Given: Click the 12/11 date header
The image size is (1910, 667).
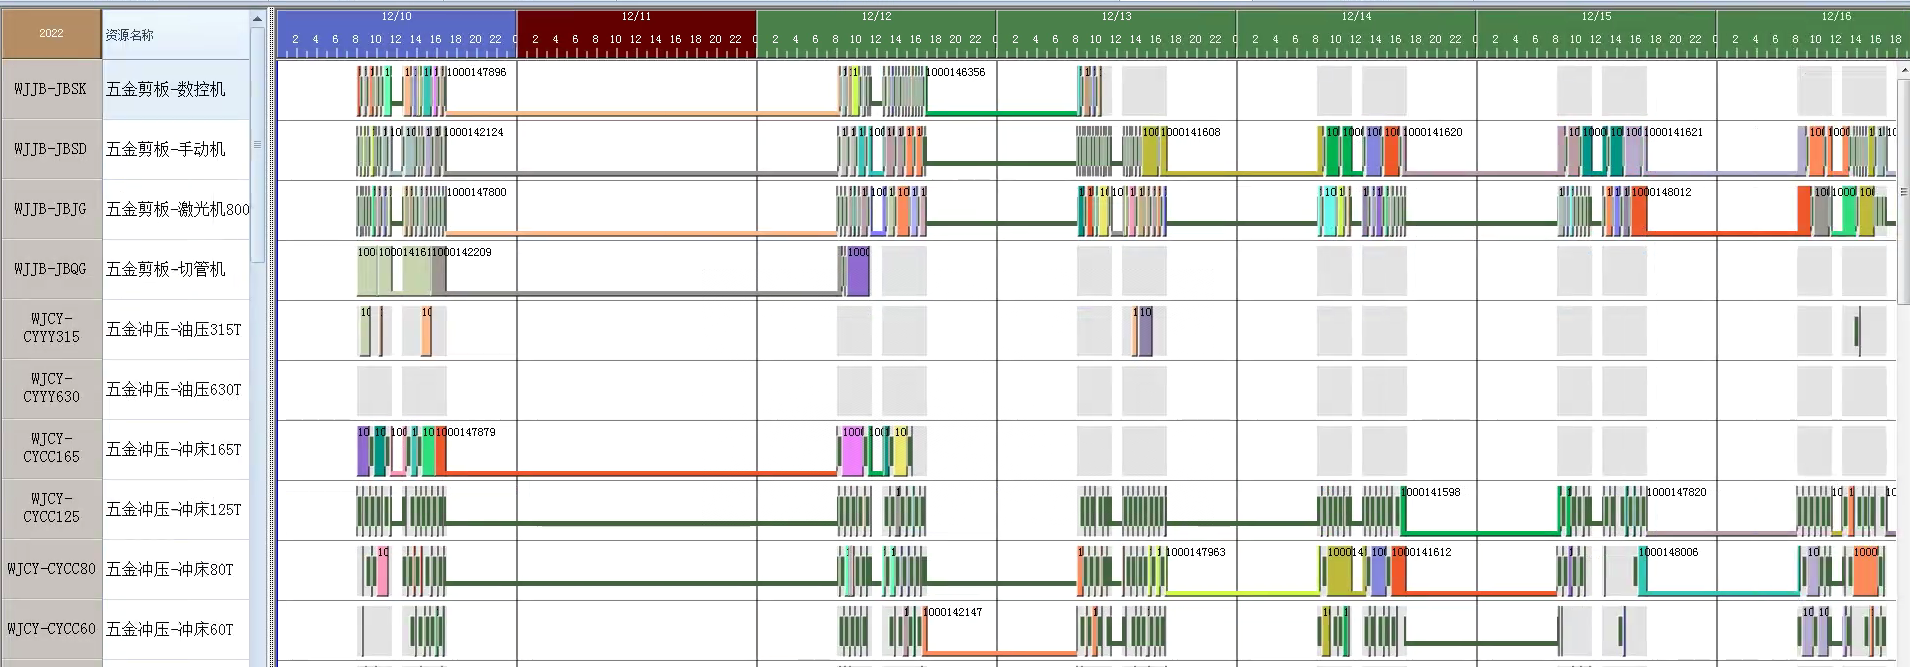Looking at the screenshot, I should tap(637, 17).
